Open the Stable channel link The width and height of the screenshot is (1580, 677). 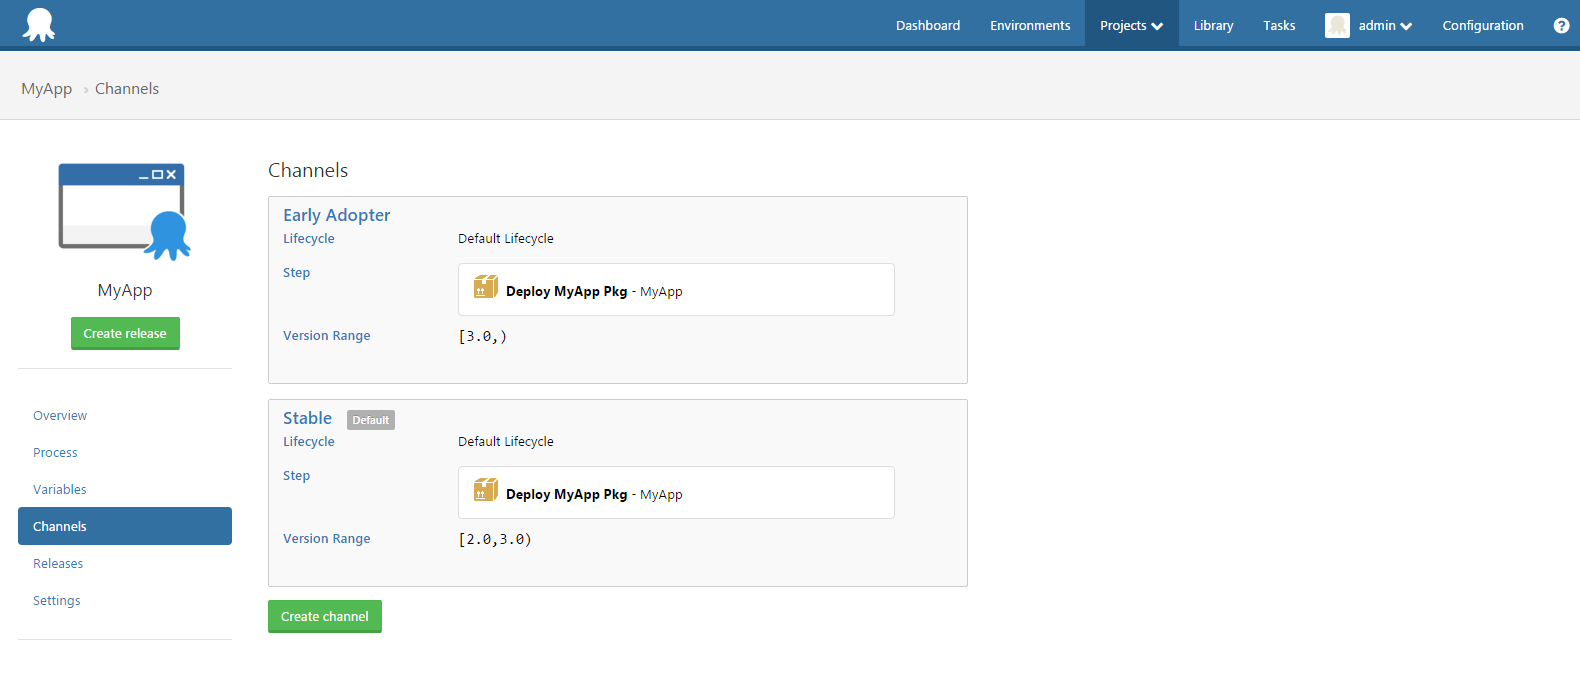pos(307,418)
